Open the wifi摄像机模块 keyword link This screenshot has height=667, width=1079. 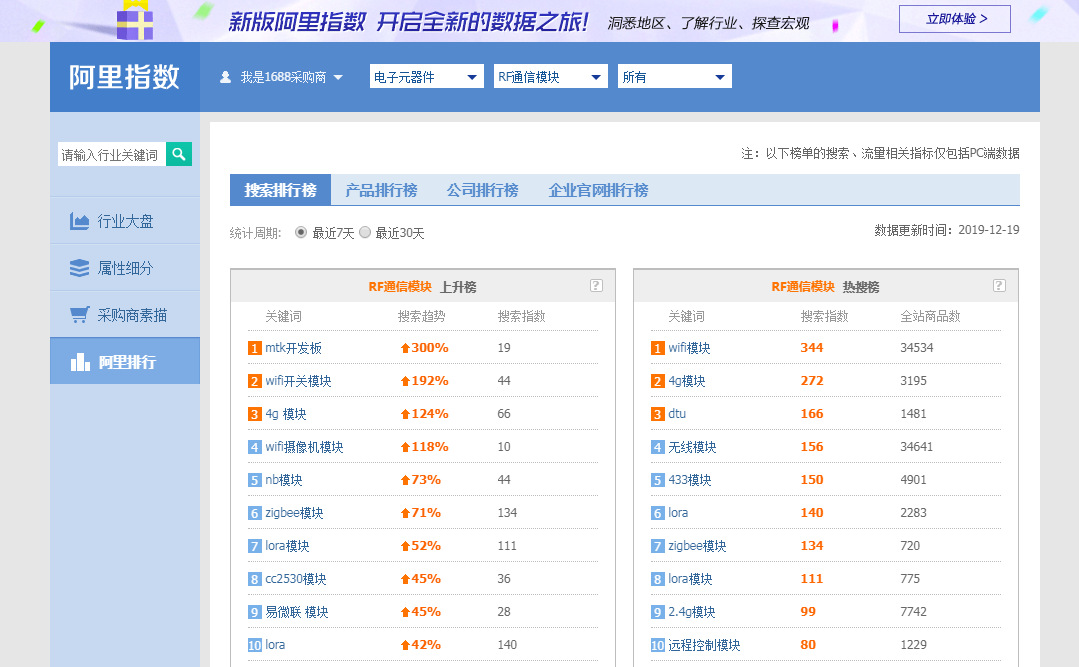(x=304, y=447)
